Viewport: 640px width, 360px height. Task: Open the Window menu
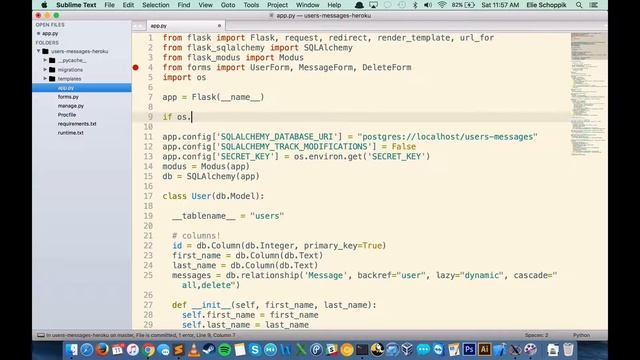click(307, 5)
